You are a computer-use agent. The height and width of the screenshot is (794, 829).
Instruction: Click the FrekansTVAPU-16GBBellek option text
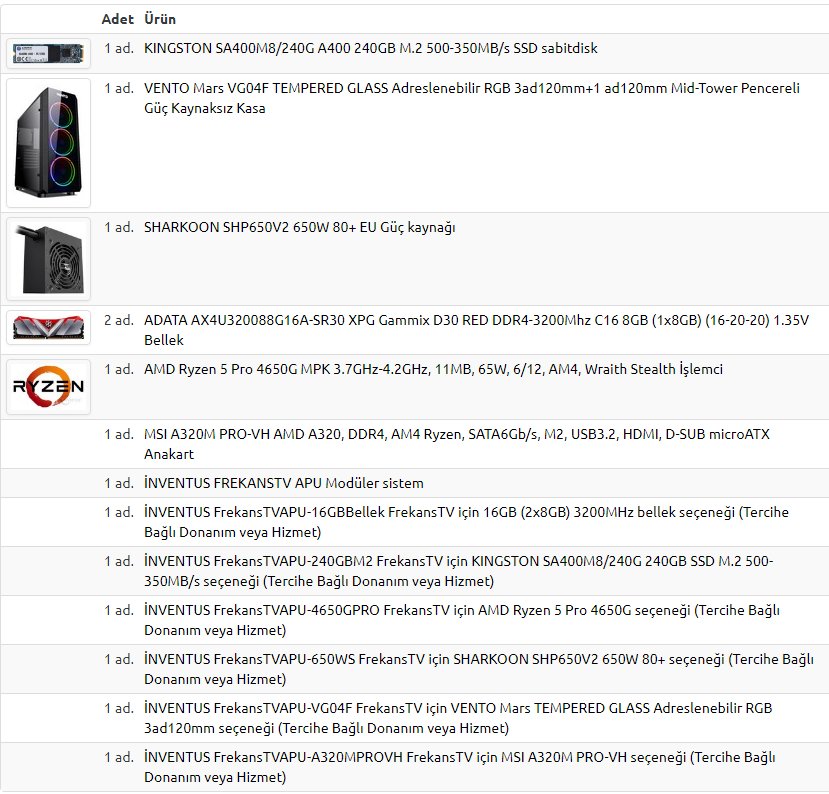point(466,522)
